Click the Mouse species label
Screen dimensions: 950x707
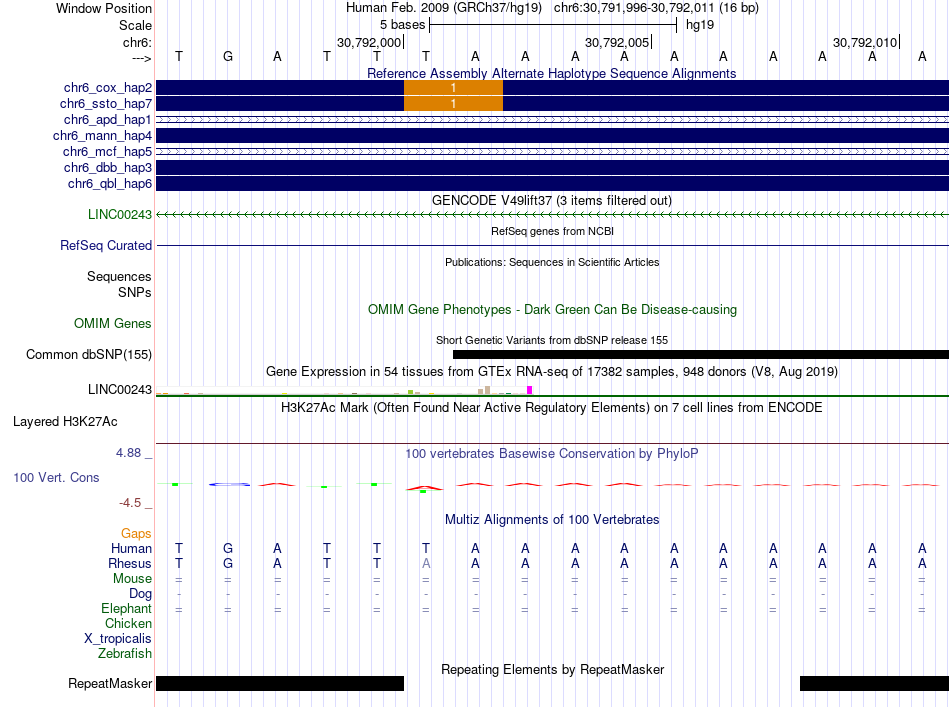pyautogui.click(x=132, y=579)
